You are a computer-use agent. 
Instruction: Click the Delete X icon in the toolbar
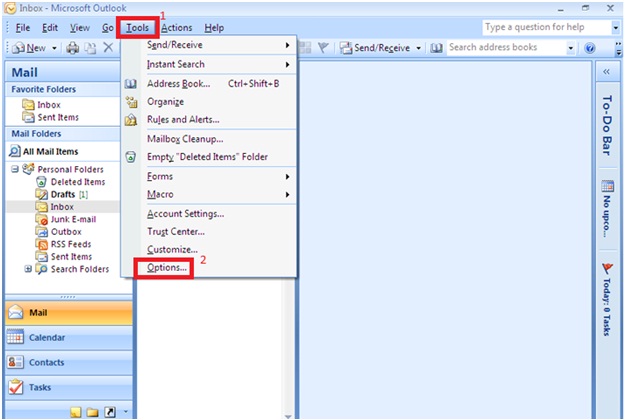click(x=108, y=48)
